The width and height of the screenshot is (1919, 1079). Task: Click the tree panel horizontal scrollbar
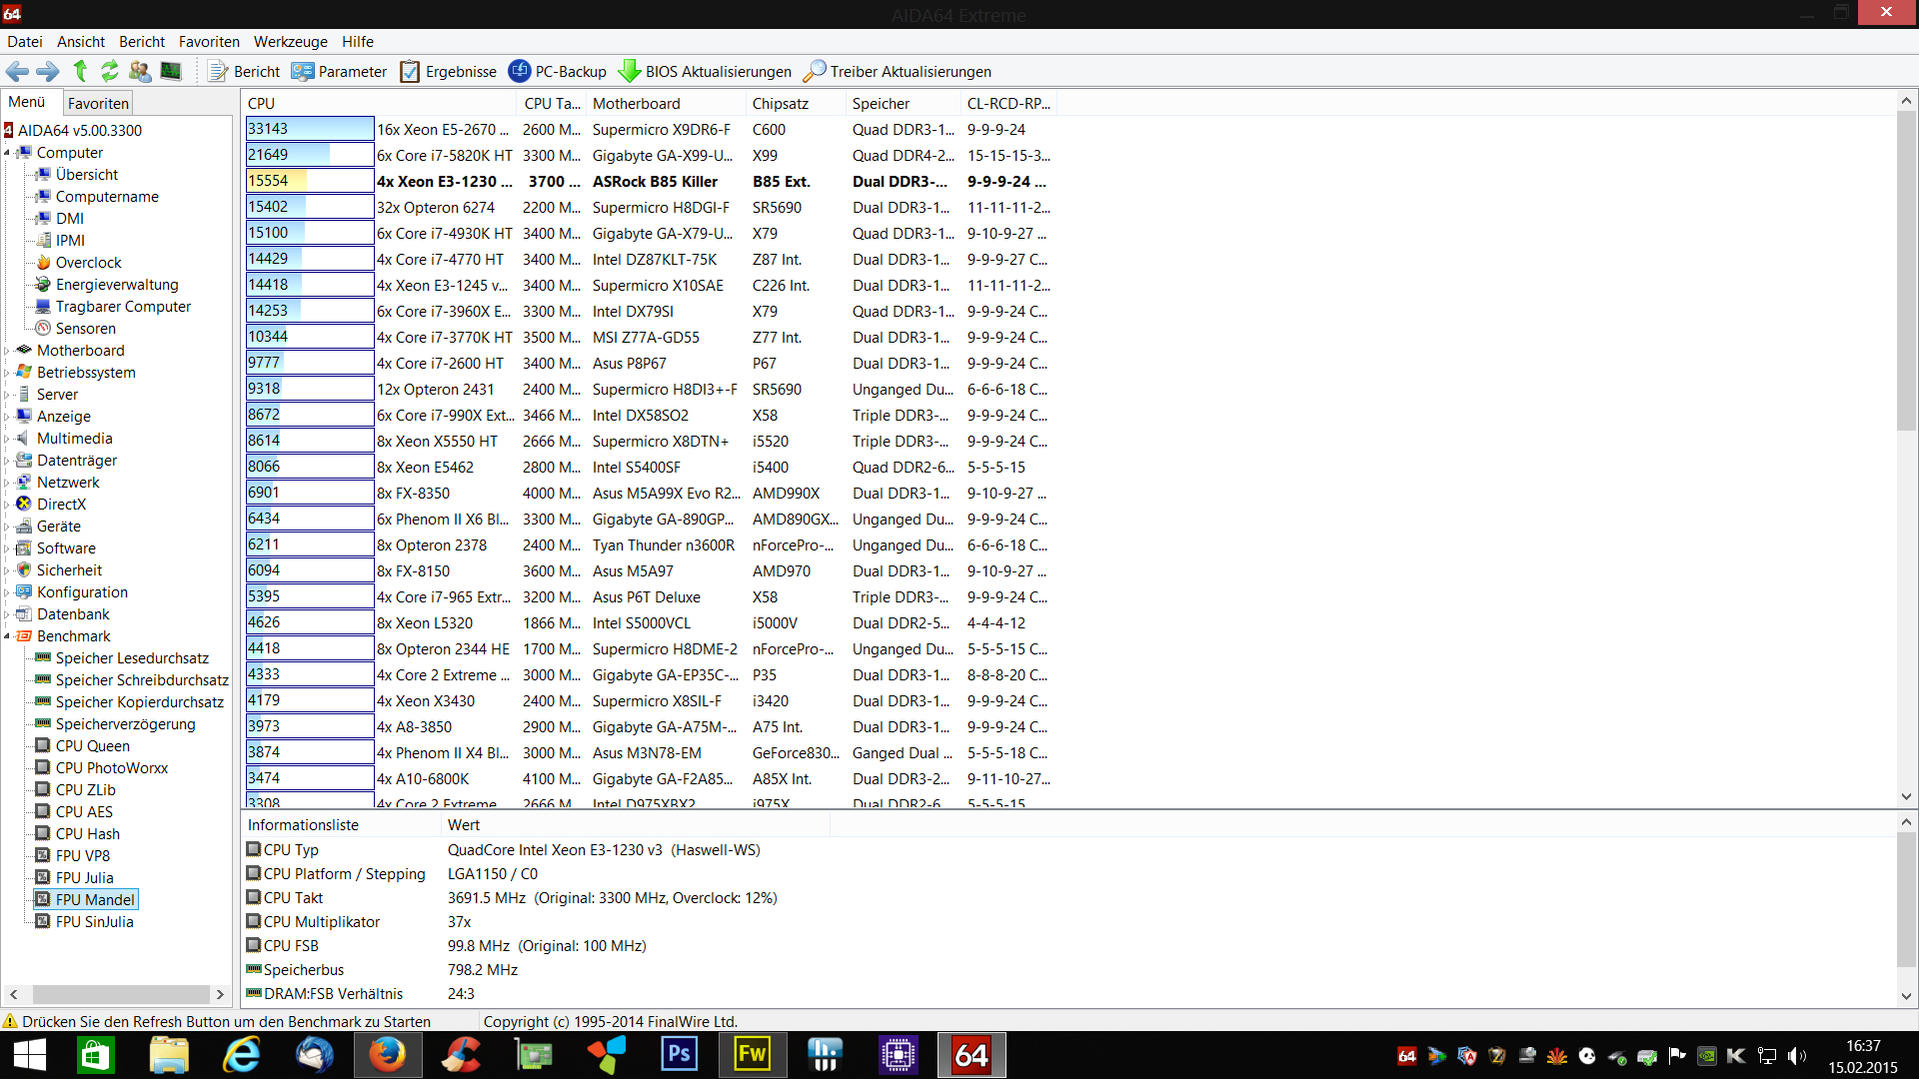(120, 994)
